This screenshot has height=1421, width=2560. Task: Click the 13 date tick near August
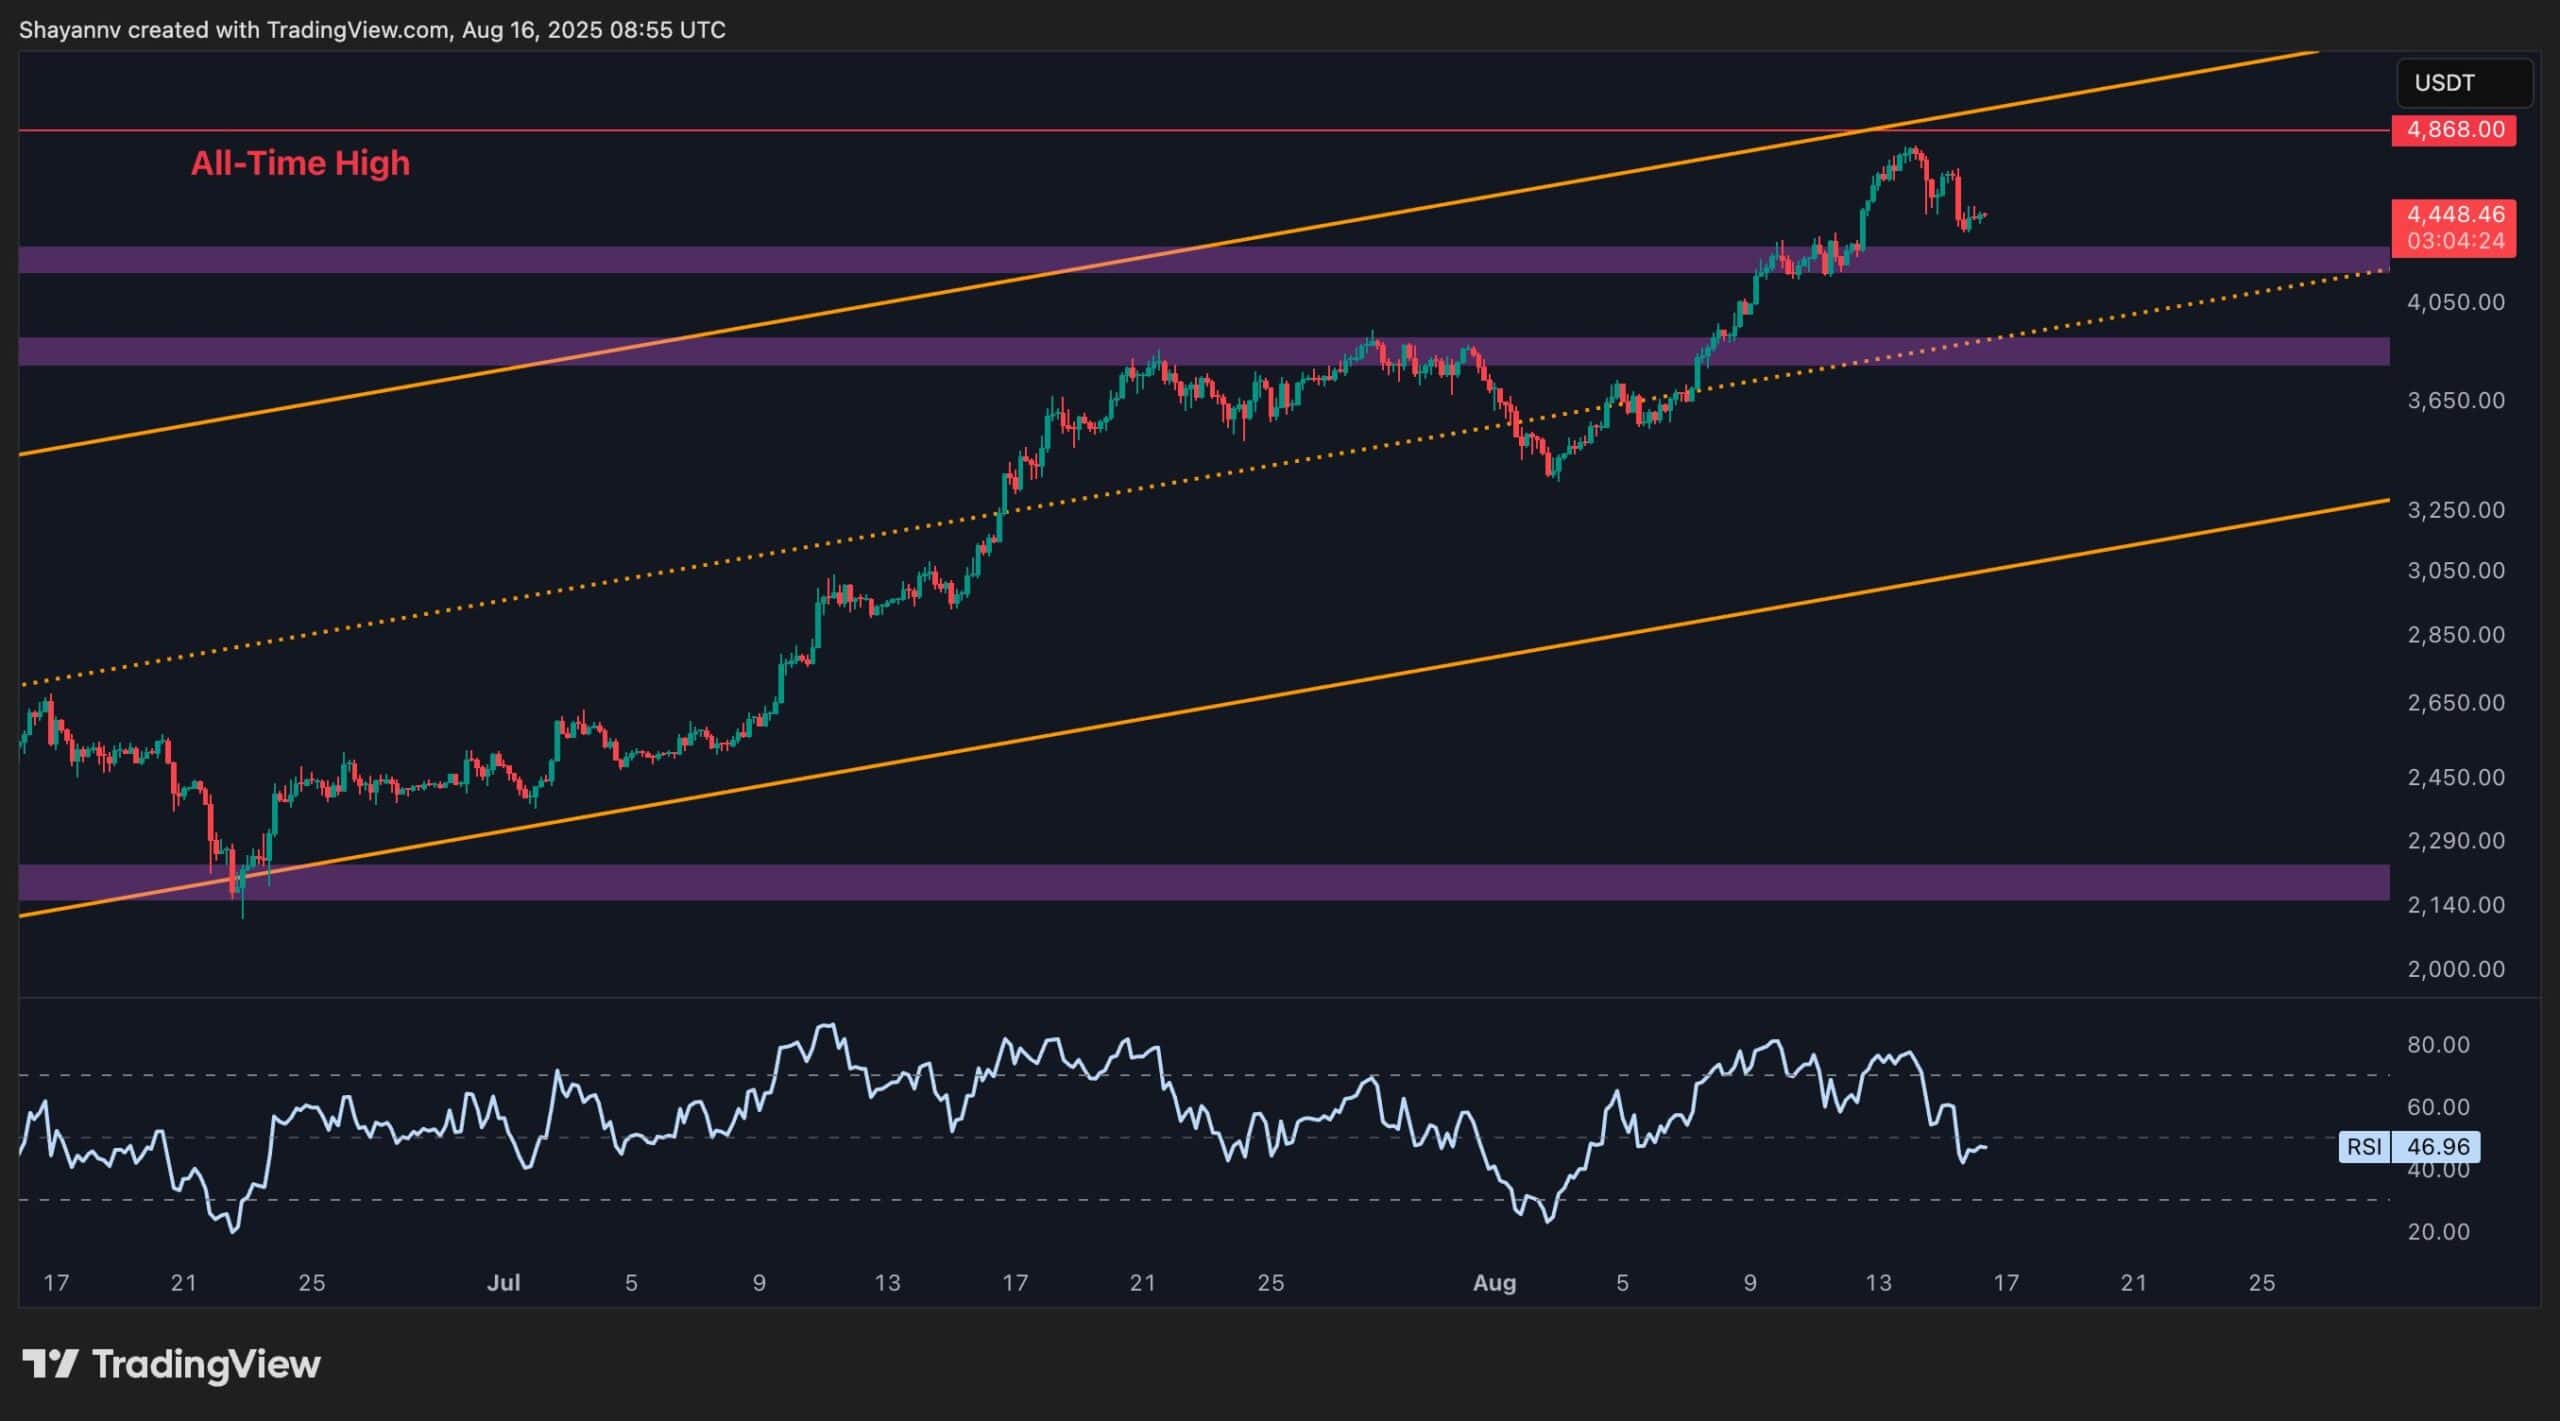click(1878, 1283)
